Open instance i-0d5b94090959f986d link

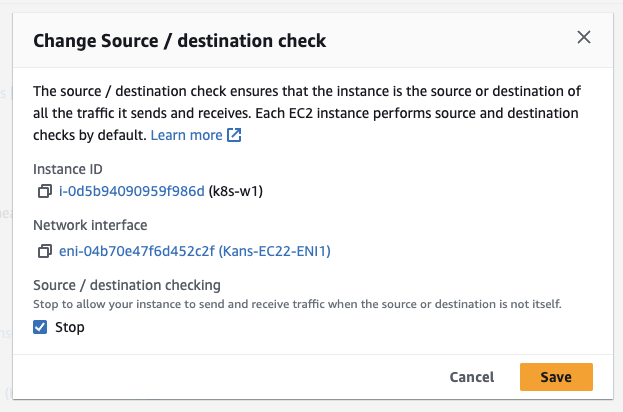131,190
